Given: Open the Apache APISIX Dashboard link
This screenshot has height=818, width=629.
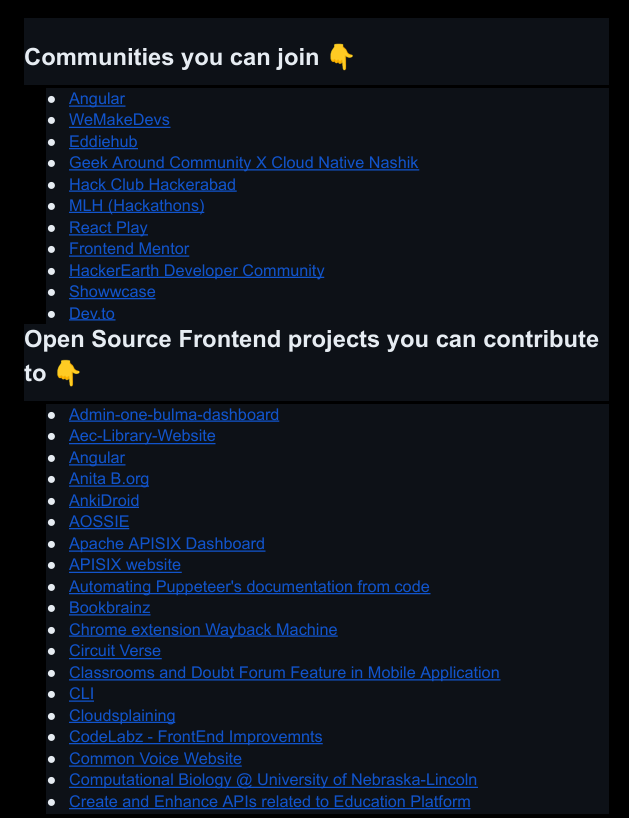Looking at the screenshot, I should [166, 544].
